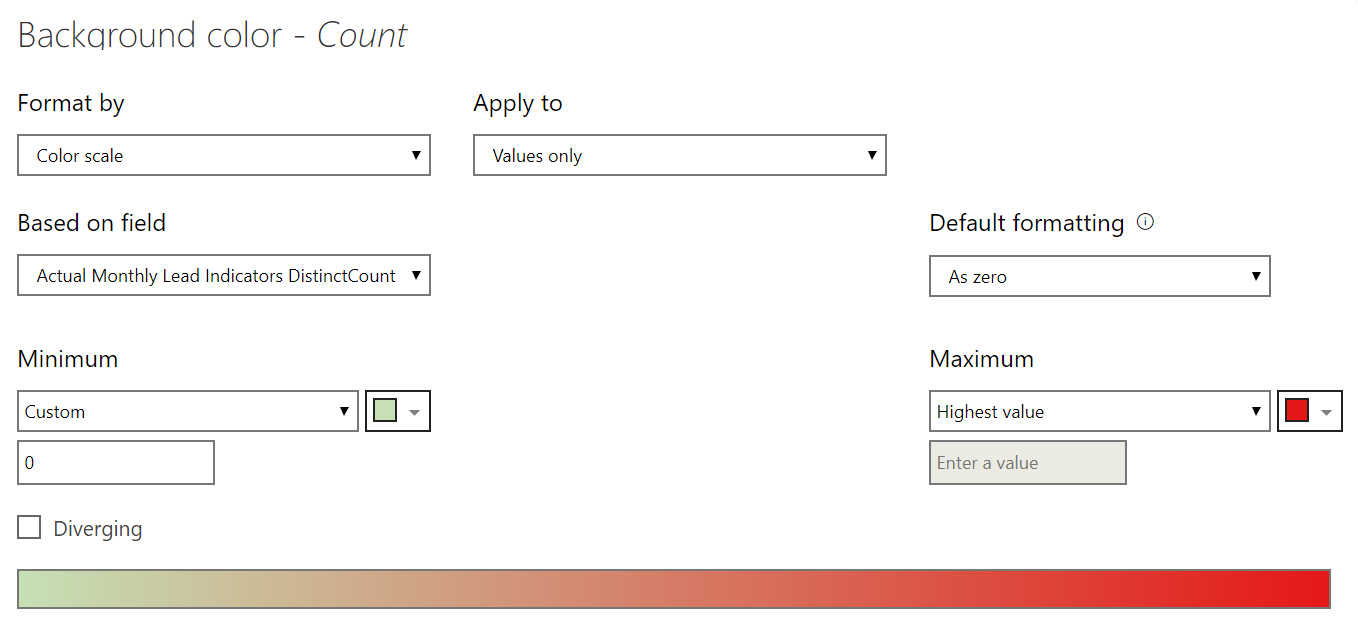1358x627 pixels.
Task: Open the Maximum dropdown showing Highest value
Action: tap(1100, 411)
